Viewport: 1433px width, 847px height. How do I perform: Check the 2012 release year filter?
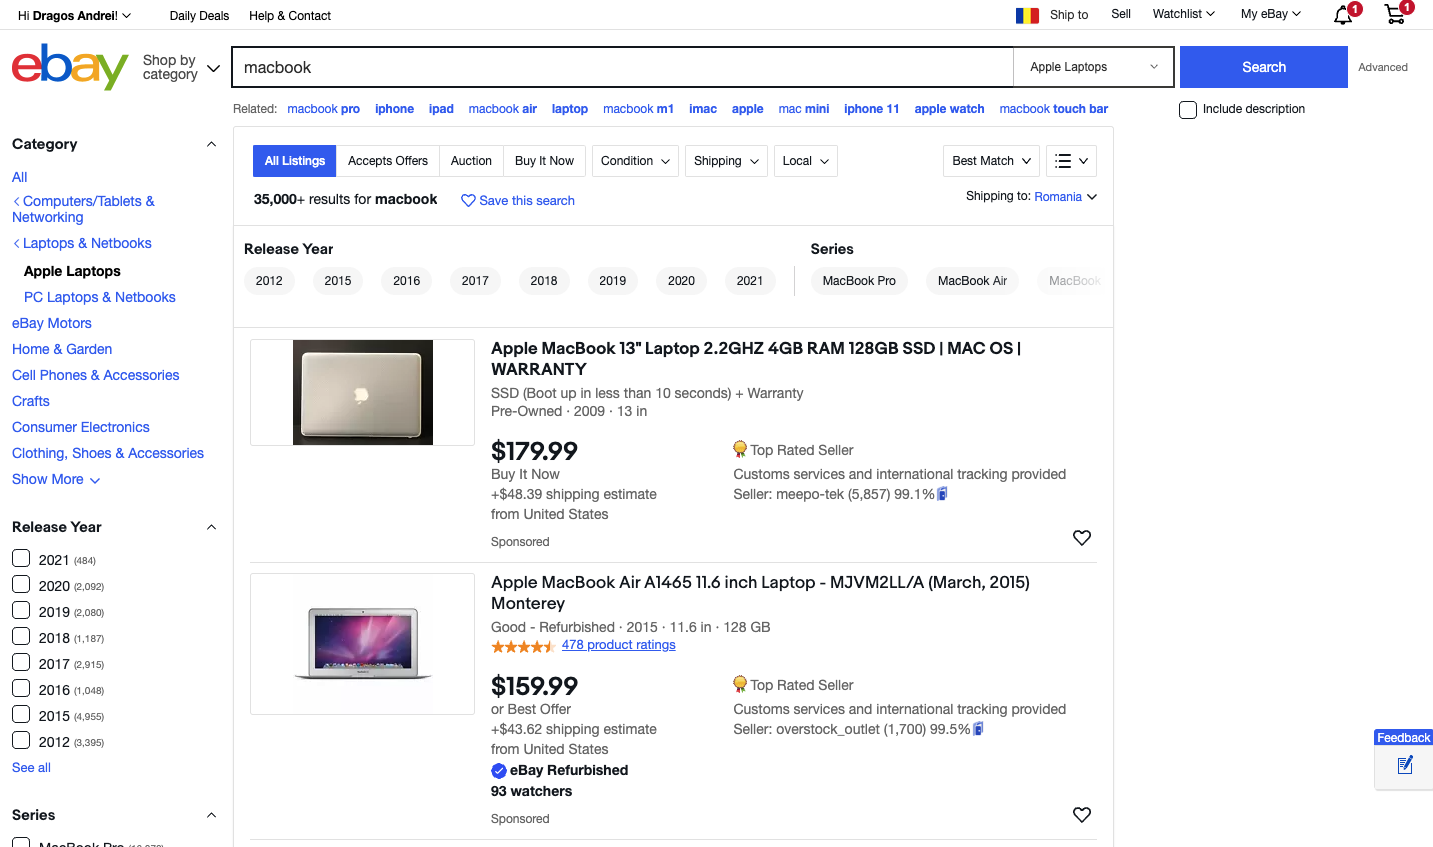(21, 740)
